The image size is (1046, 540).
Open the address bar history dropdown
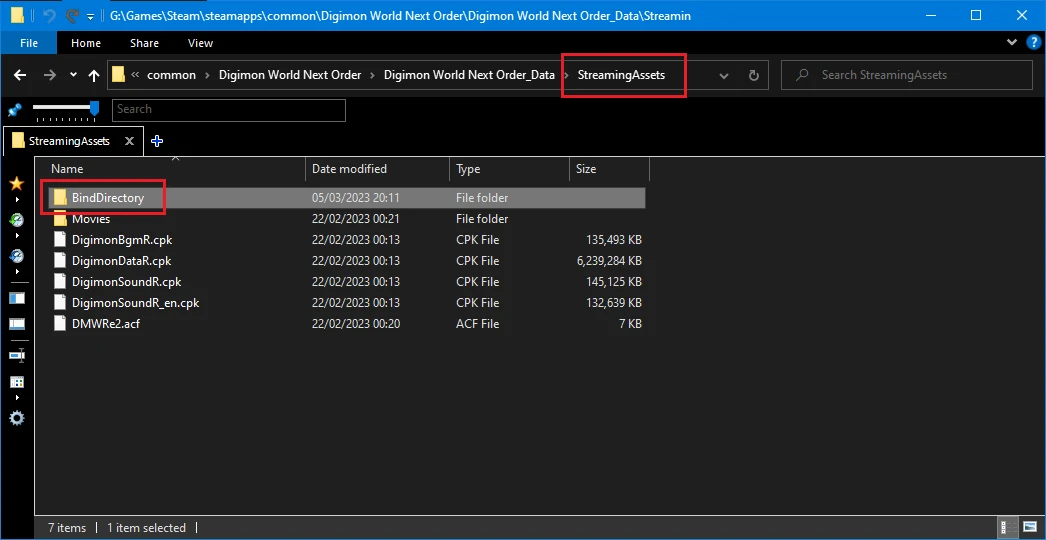click(x=724, y=75)
